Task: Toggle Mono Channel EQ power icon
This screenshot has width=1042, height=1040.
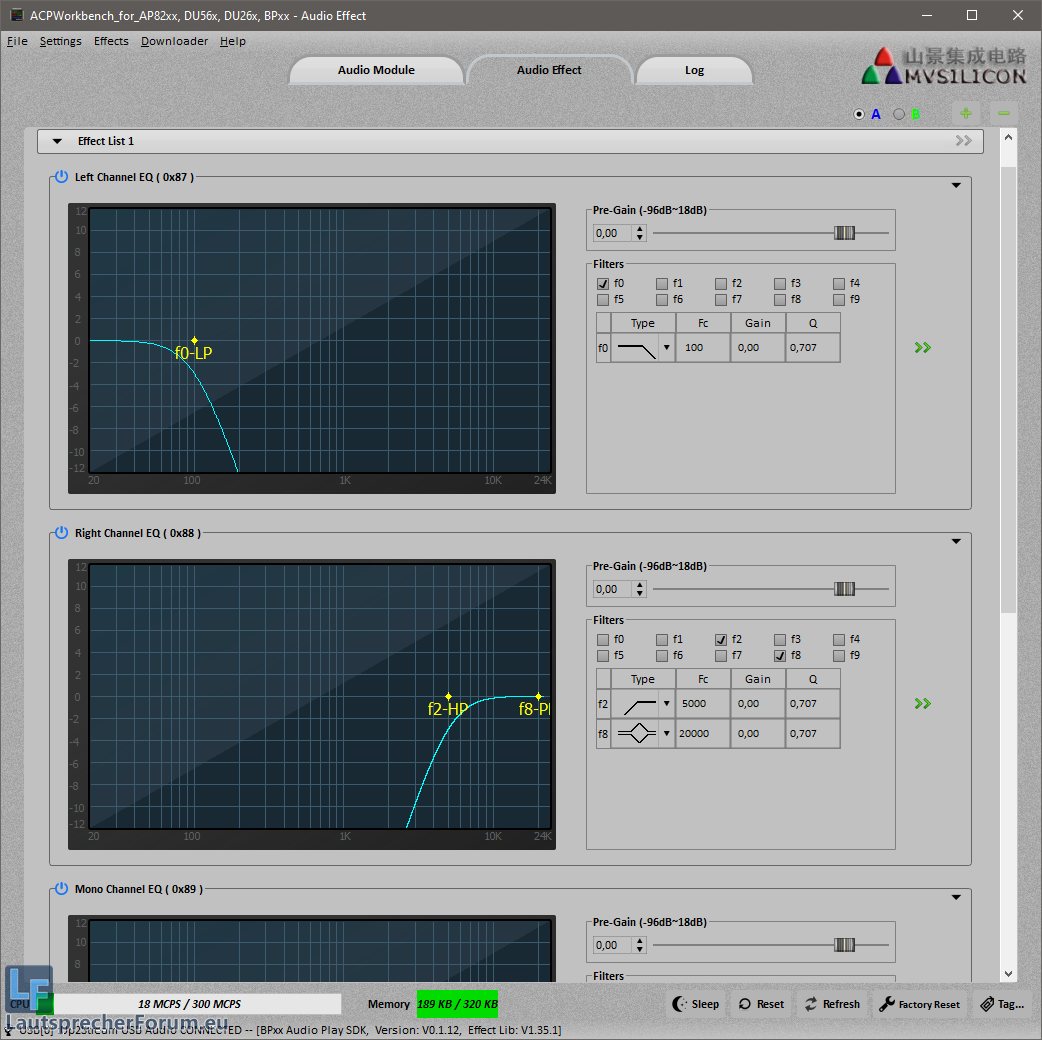Action: [61, 889]
